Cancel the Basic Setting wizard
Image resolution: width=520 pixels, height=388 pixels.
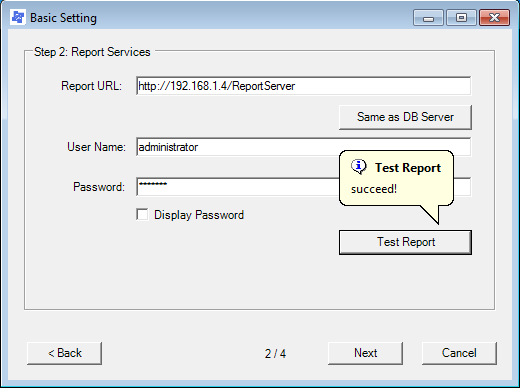[x=459, y=353]
